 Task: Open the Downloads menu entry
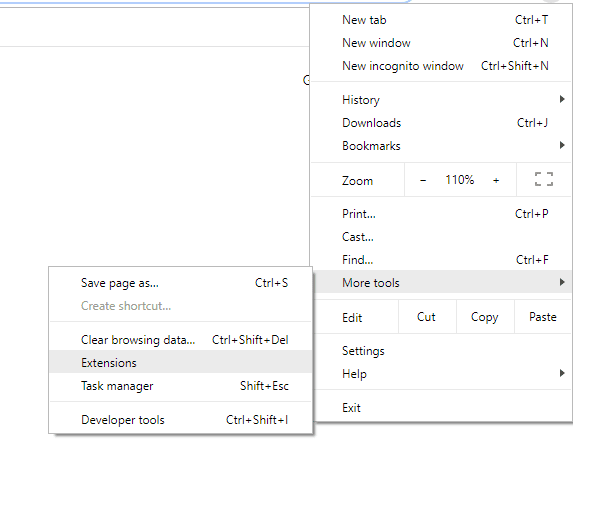click(x=441, y=123)
